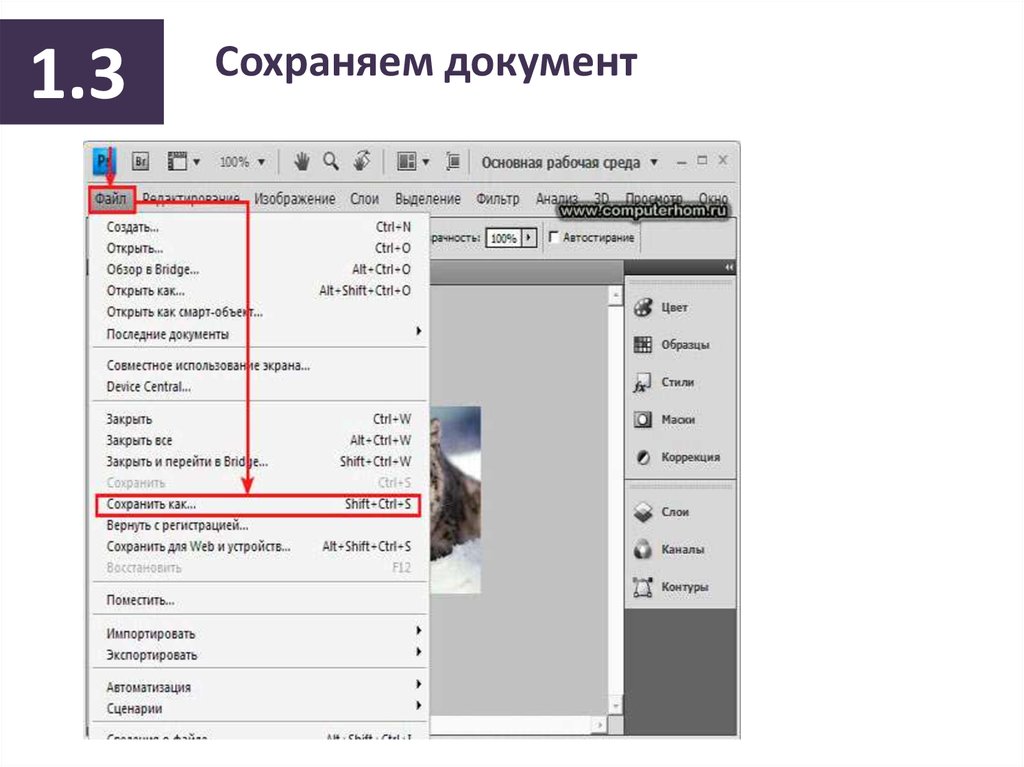Open the Коррекция (Adjustments) panel
The height and width of the screenshot is (767, 1024).
[x=688, y=457]
